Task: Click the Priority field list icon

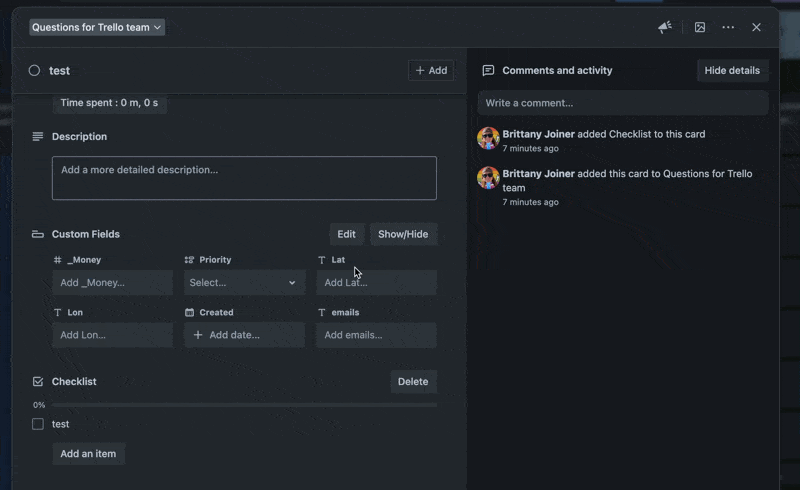Action: tap(189, 260)
